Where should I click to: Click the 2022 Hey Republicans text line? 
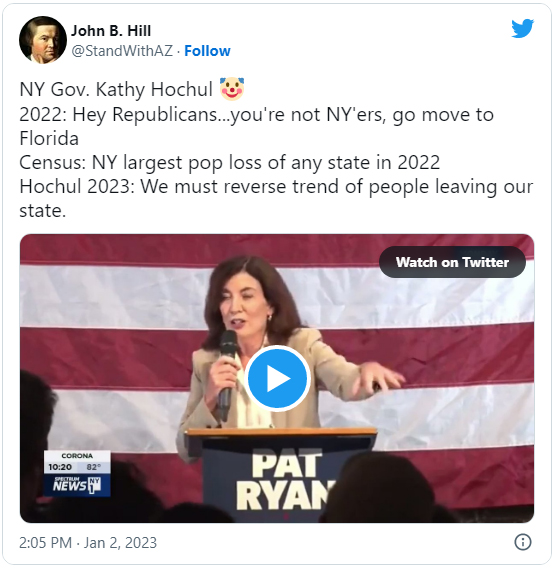(257, 126)
